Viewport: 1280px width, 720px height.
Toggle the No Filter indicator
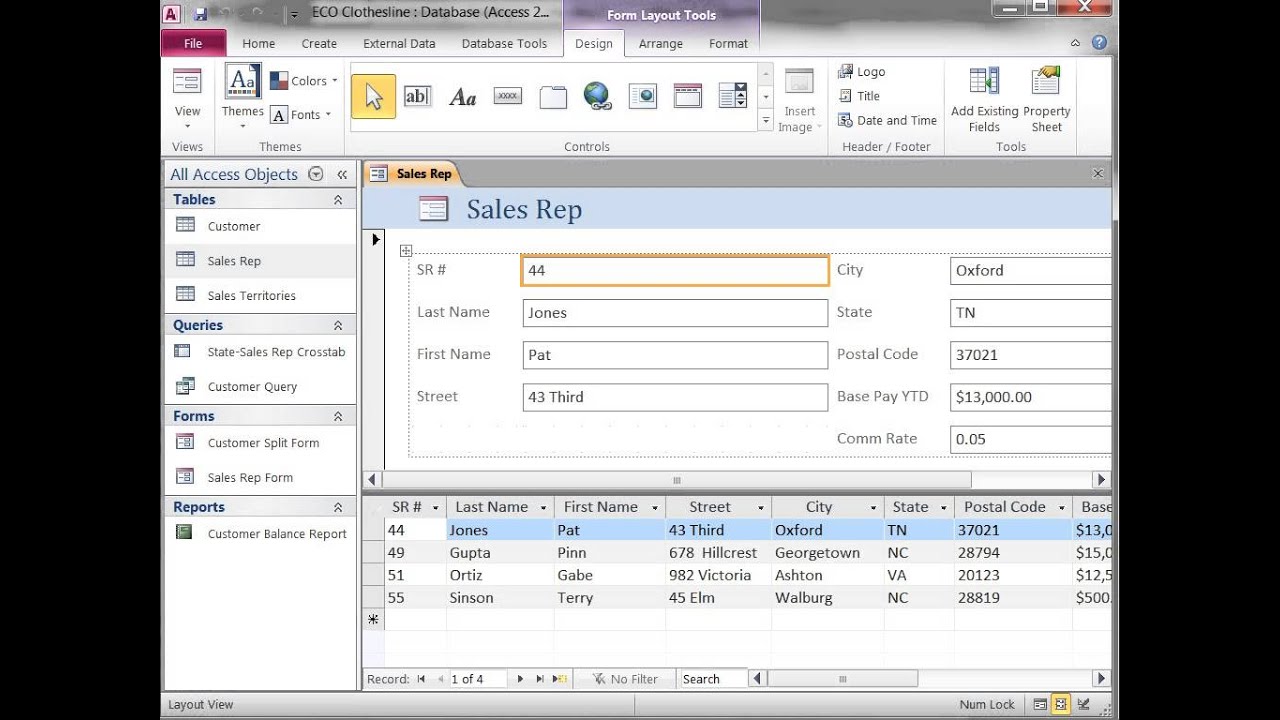coord(625,679)
